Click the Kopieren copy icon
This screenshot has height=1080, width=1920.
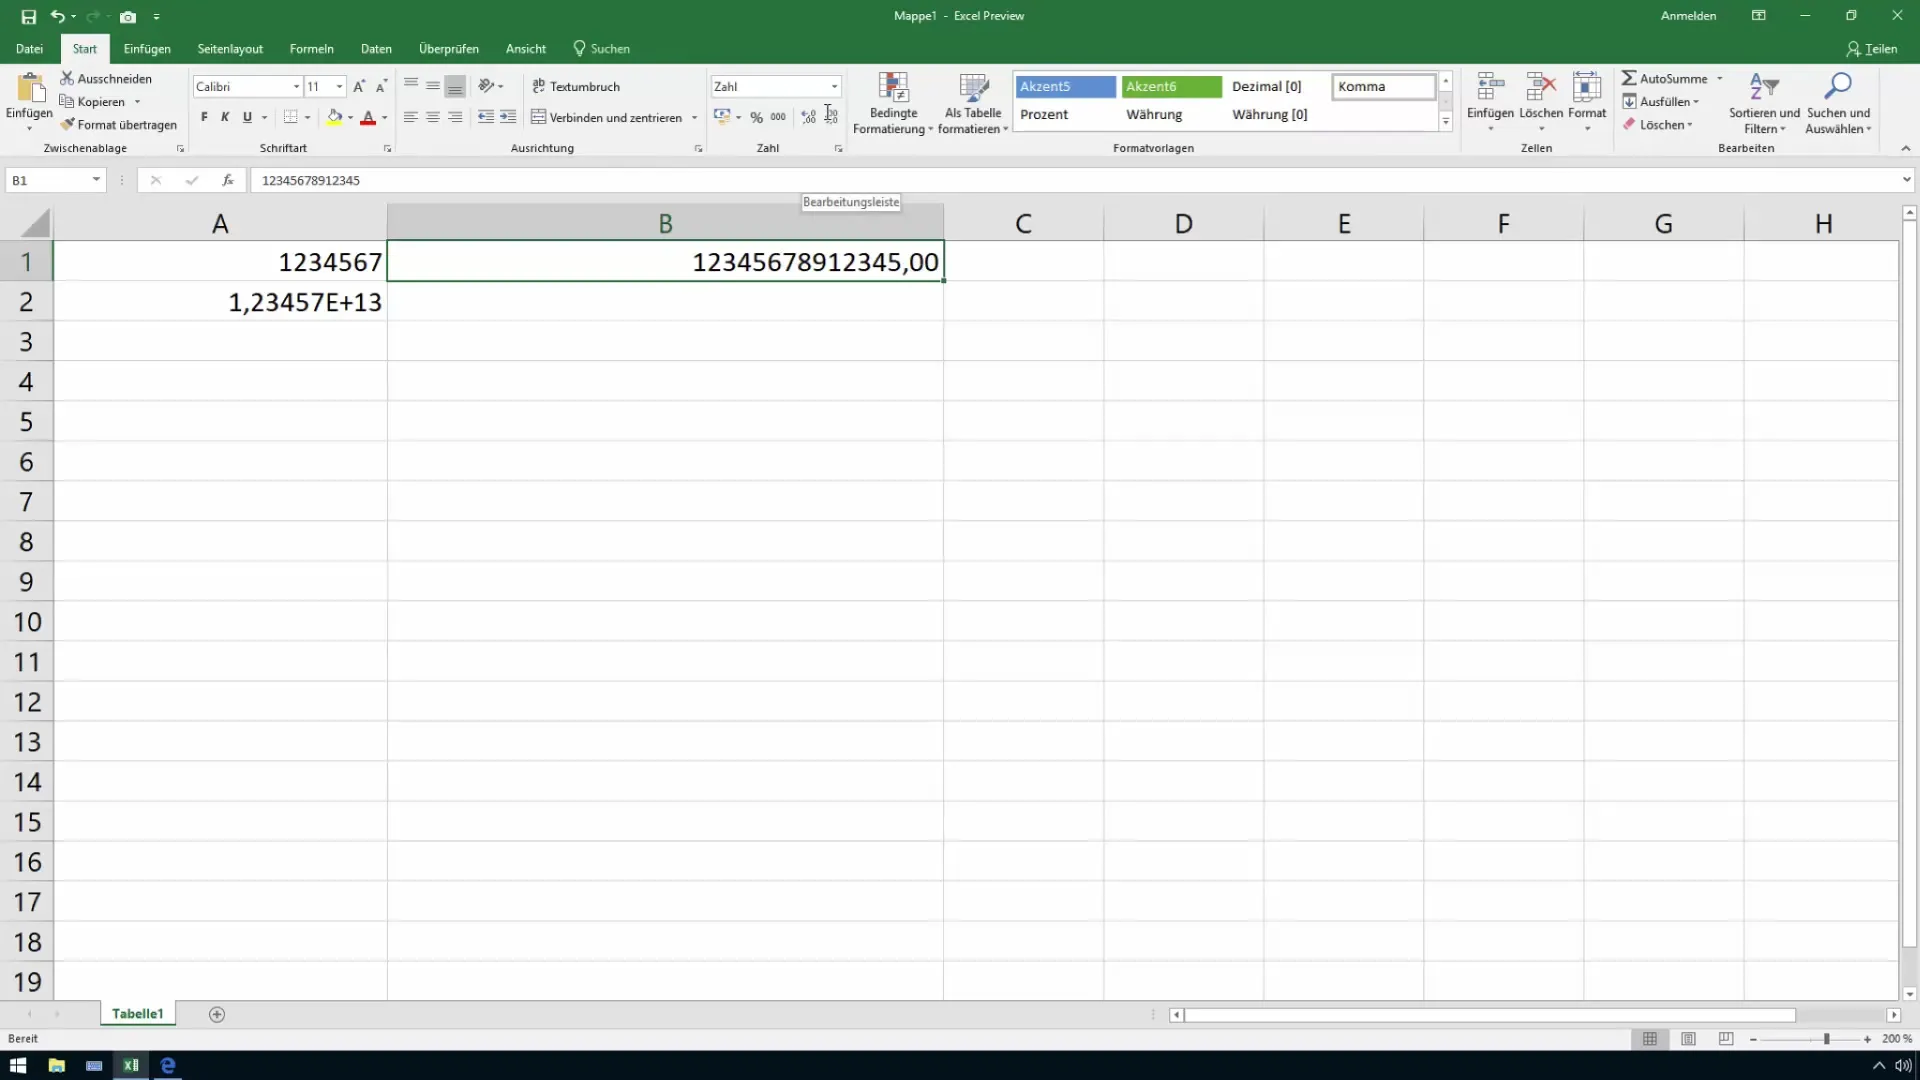pos(67,101)
